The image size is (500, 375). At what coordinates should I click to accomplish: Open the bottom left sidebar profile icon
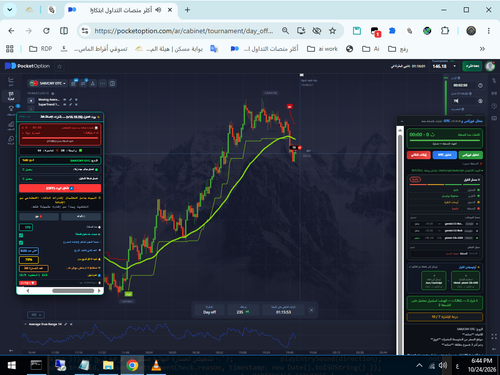click(11, 140)
